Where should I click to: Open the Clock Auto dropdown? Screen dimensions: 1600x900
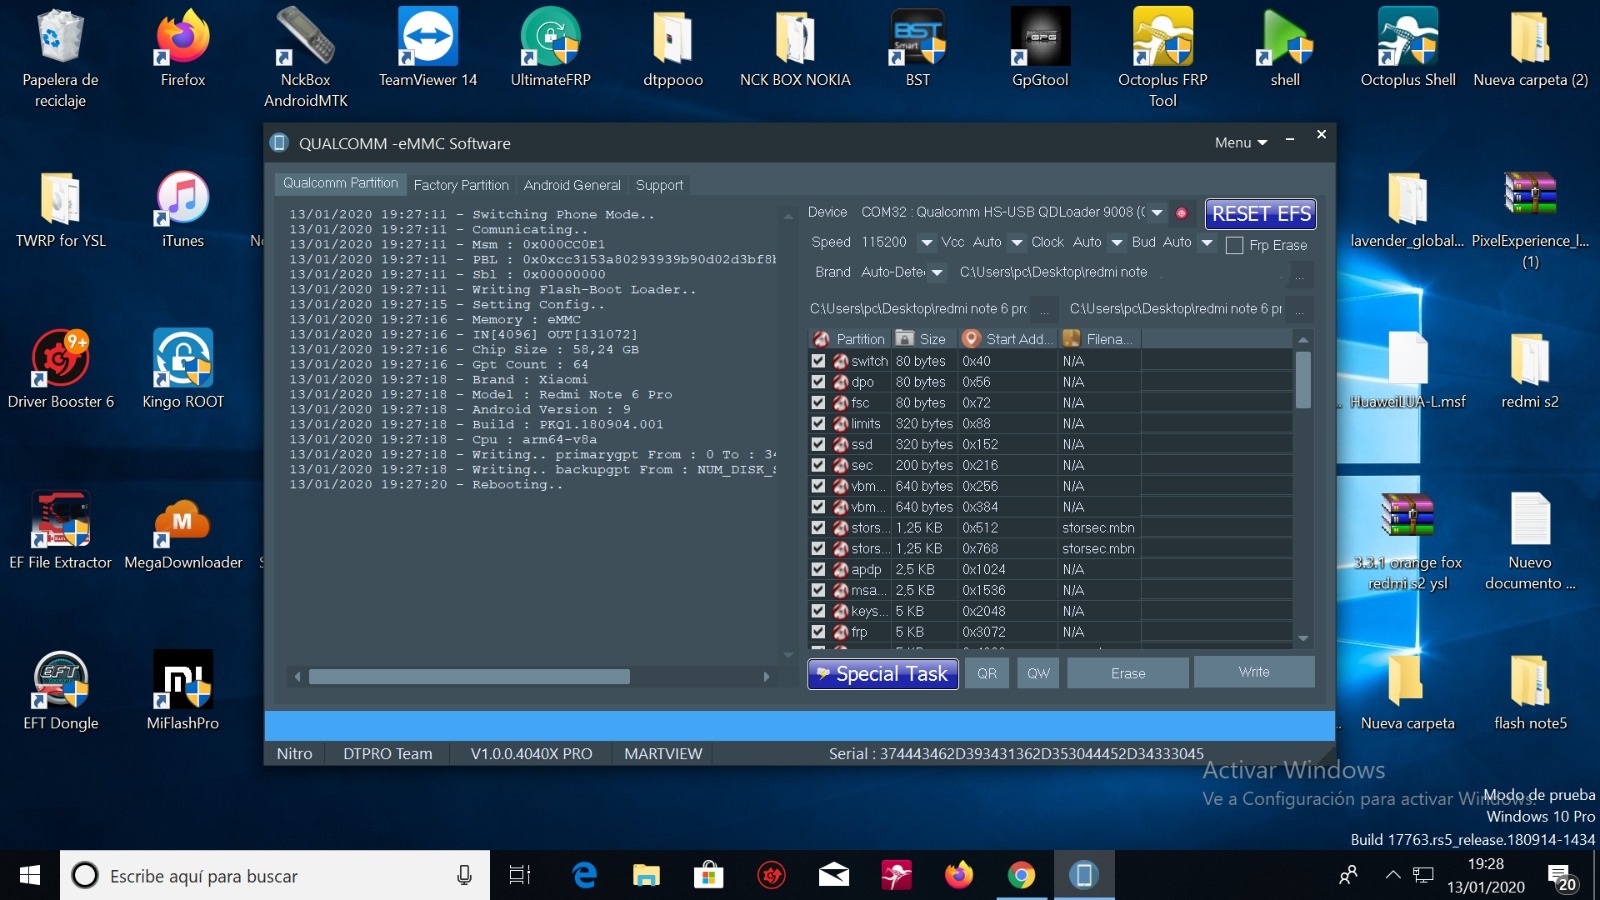click(x=1117, y=242)
